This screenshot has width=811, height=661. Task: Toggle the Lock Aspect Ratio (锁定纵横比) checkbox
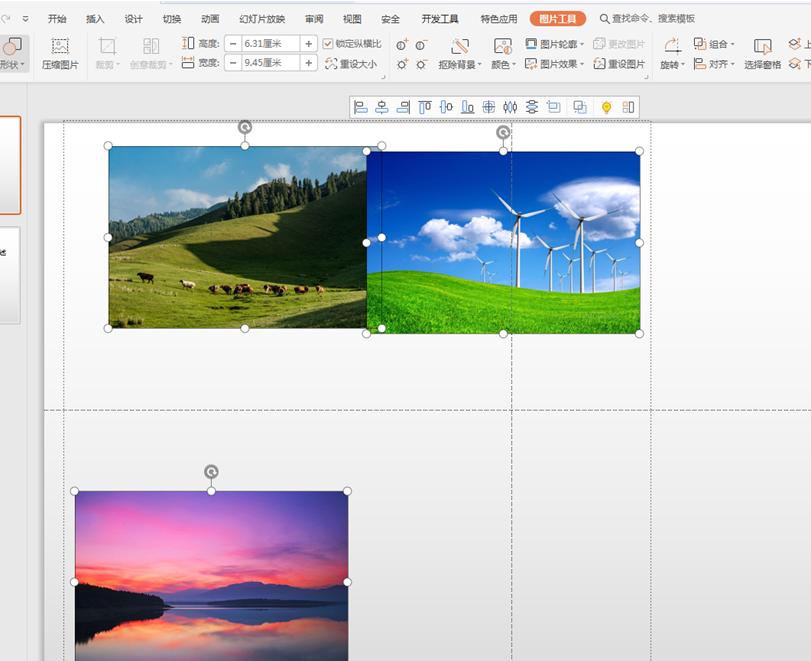[329, 44]
